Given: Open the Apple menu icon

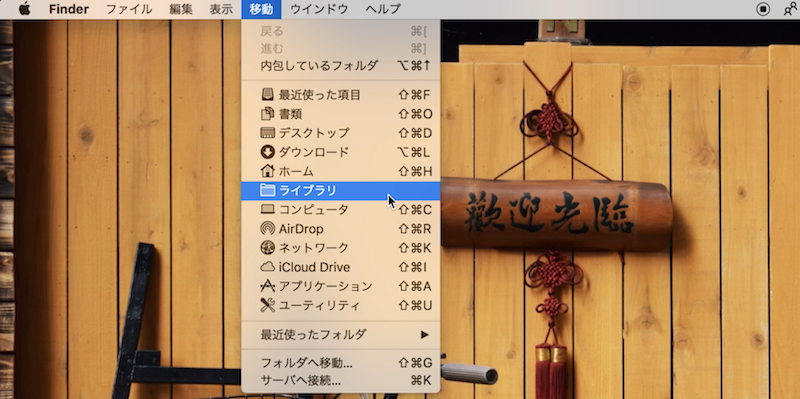Looking at the screenshot, I should coord(24,9).
